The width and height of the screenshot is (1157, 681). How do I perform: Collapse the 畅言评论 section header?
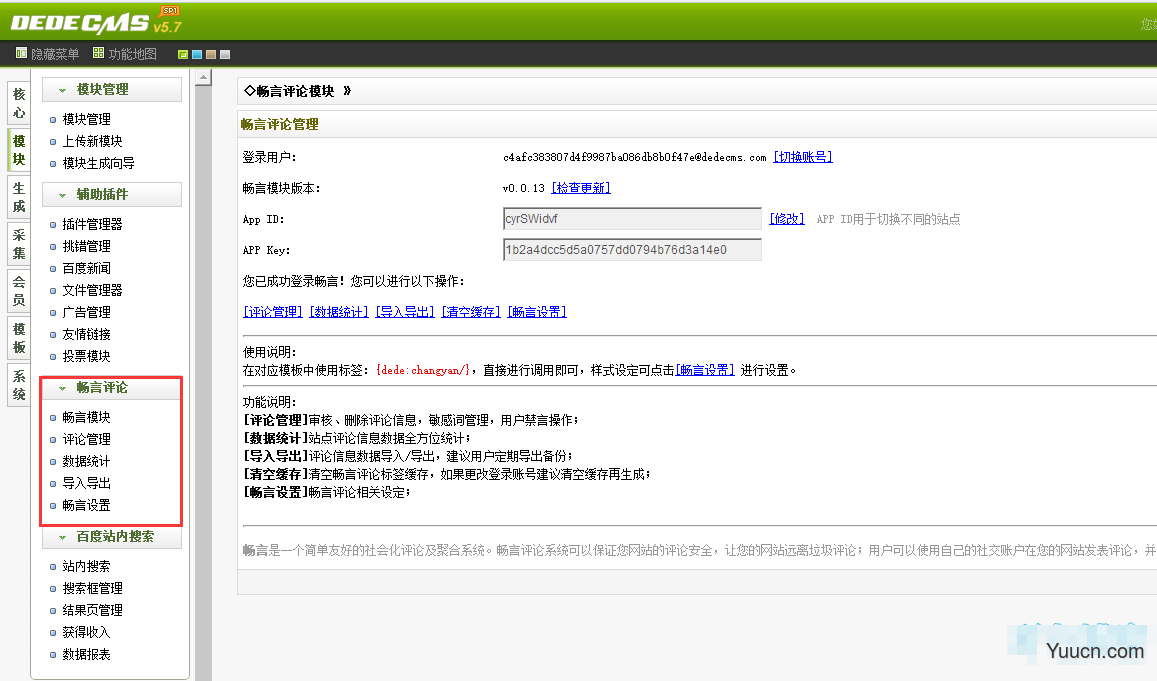tap(62, 388)
